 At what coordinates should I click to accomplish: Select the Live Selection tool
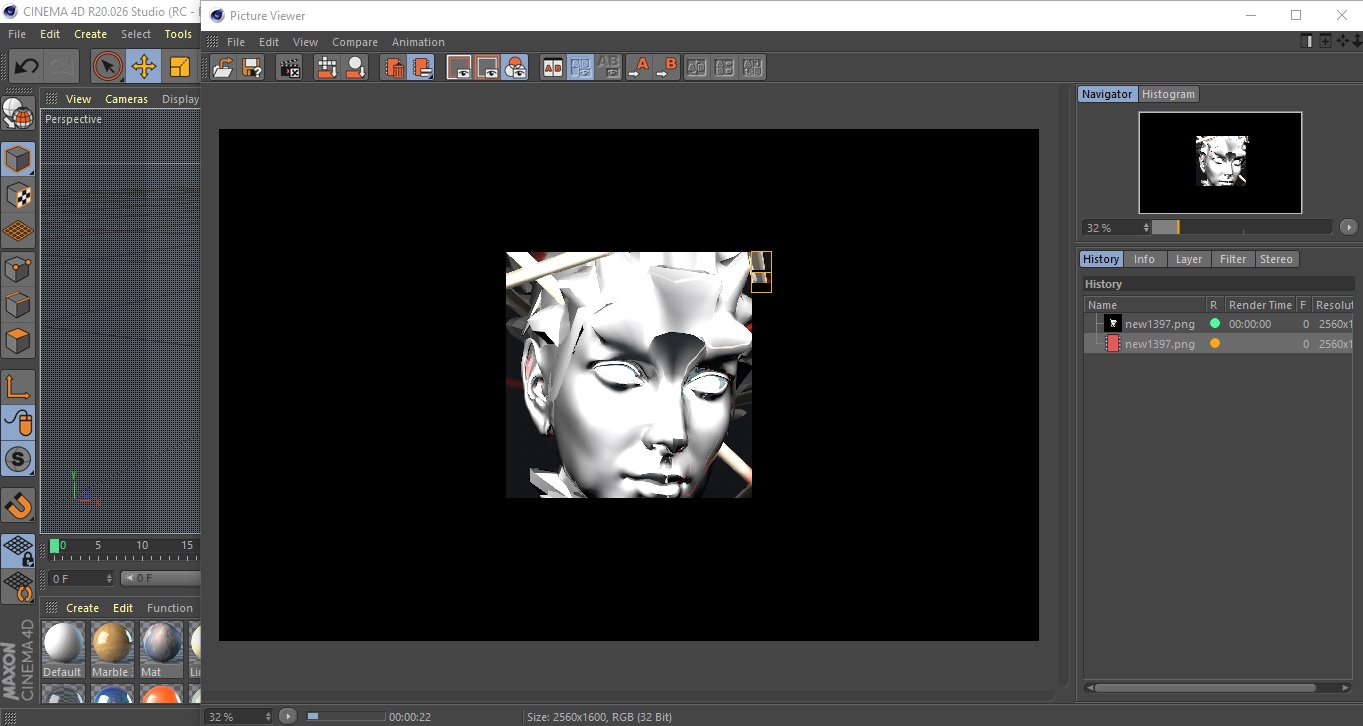(x=108, y=67)
